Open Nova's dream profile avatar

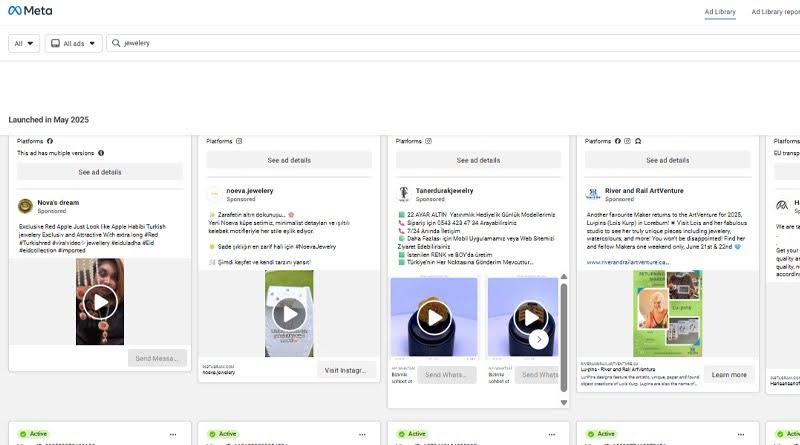point(26,206)
